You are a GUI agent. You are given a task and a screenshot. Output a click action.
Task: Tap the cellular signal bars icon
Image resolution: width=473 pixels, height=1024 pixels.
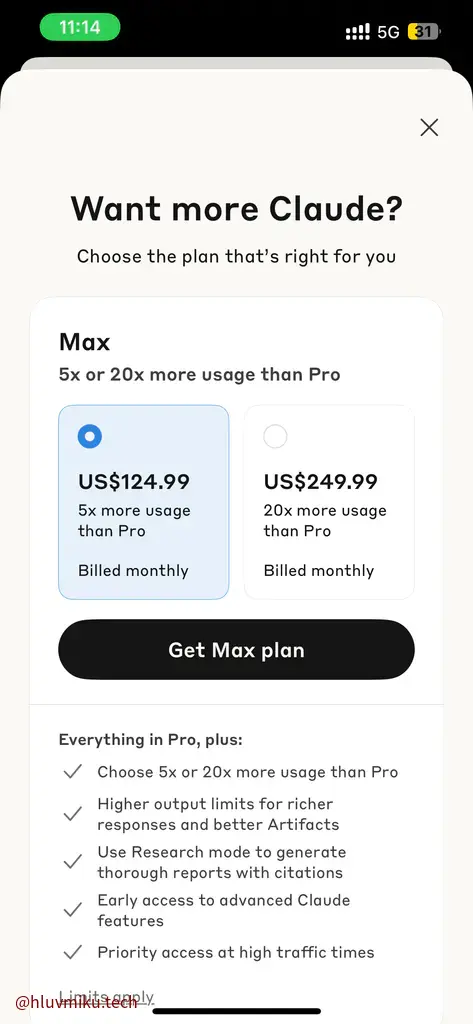(x=357, y=32)
